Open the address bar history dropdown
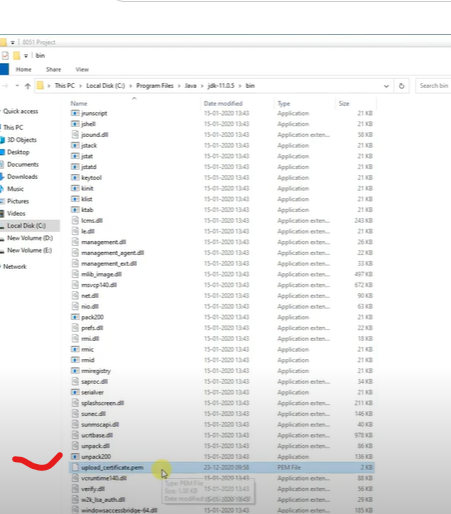451x514 pixels. point(386,86)
